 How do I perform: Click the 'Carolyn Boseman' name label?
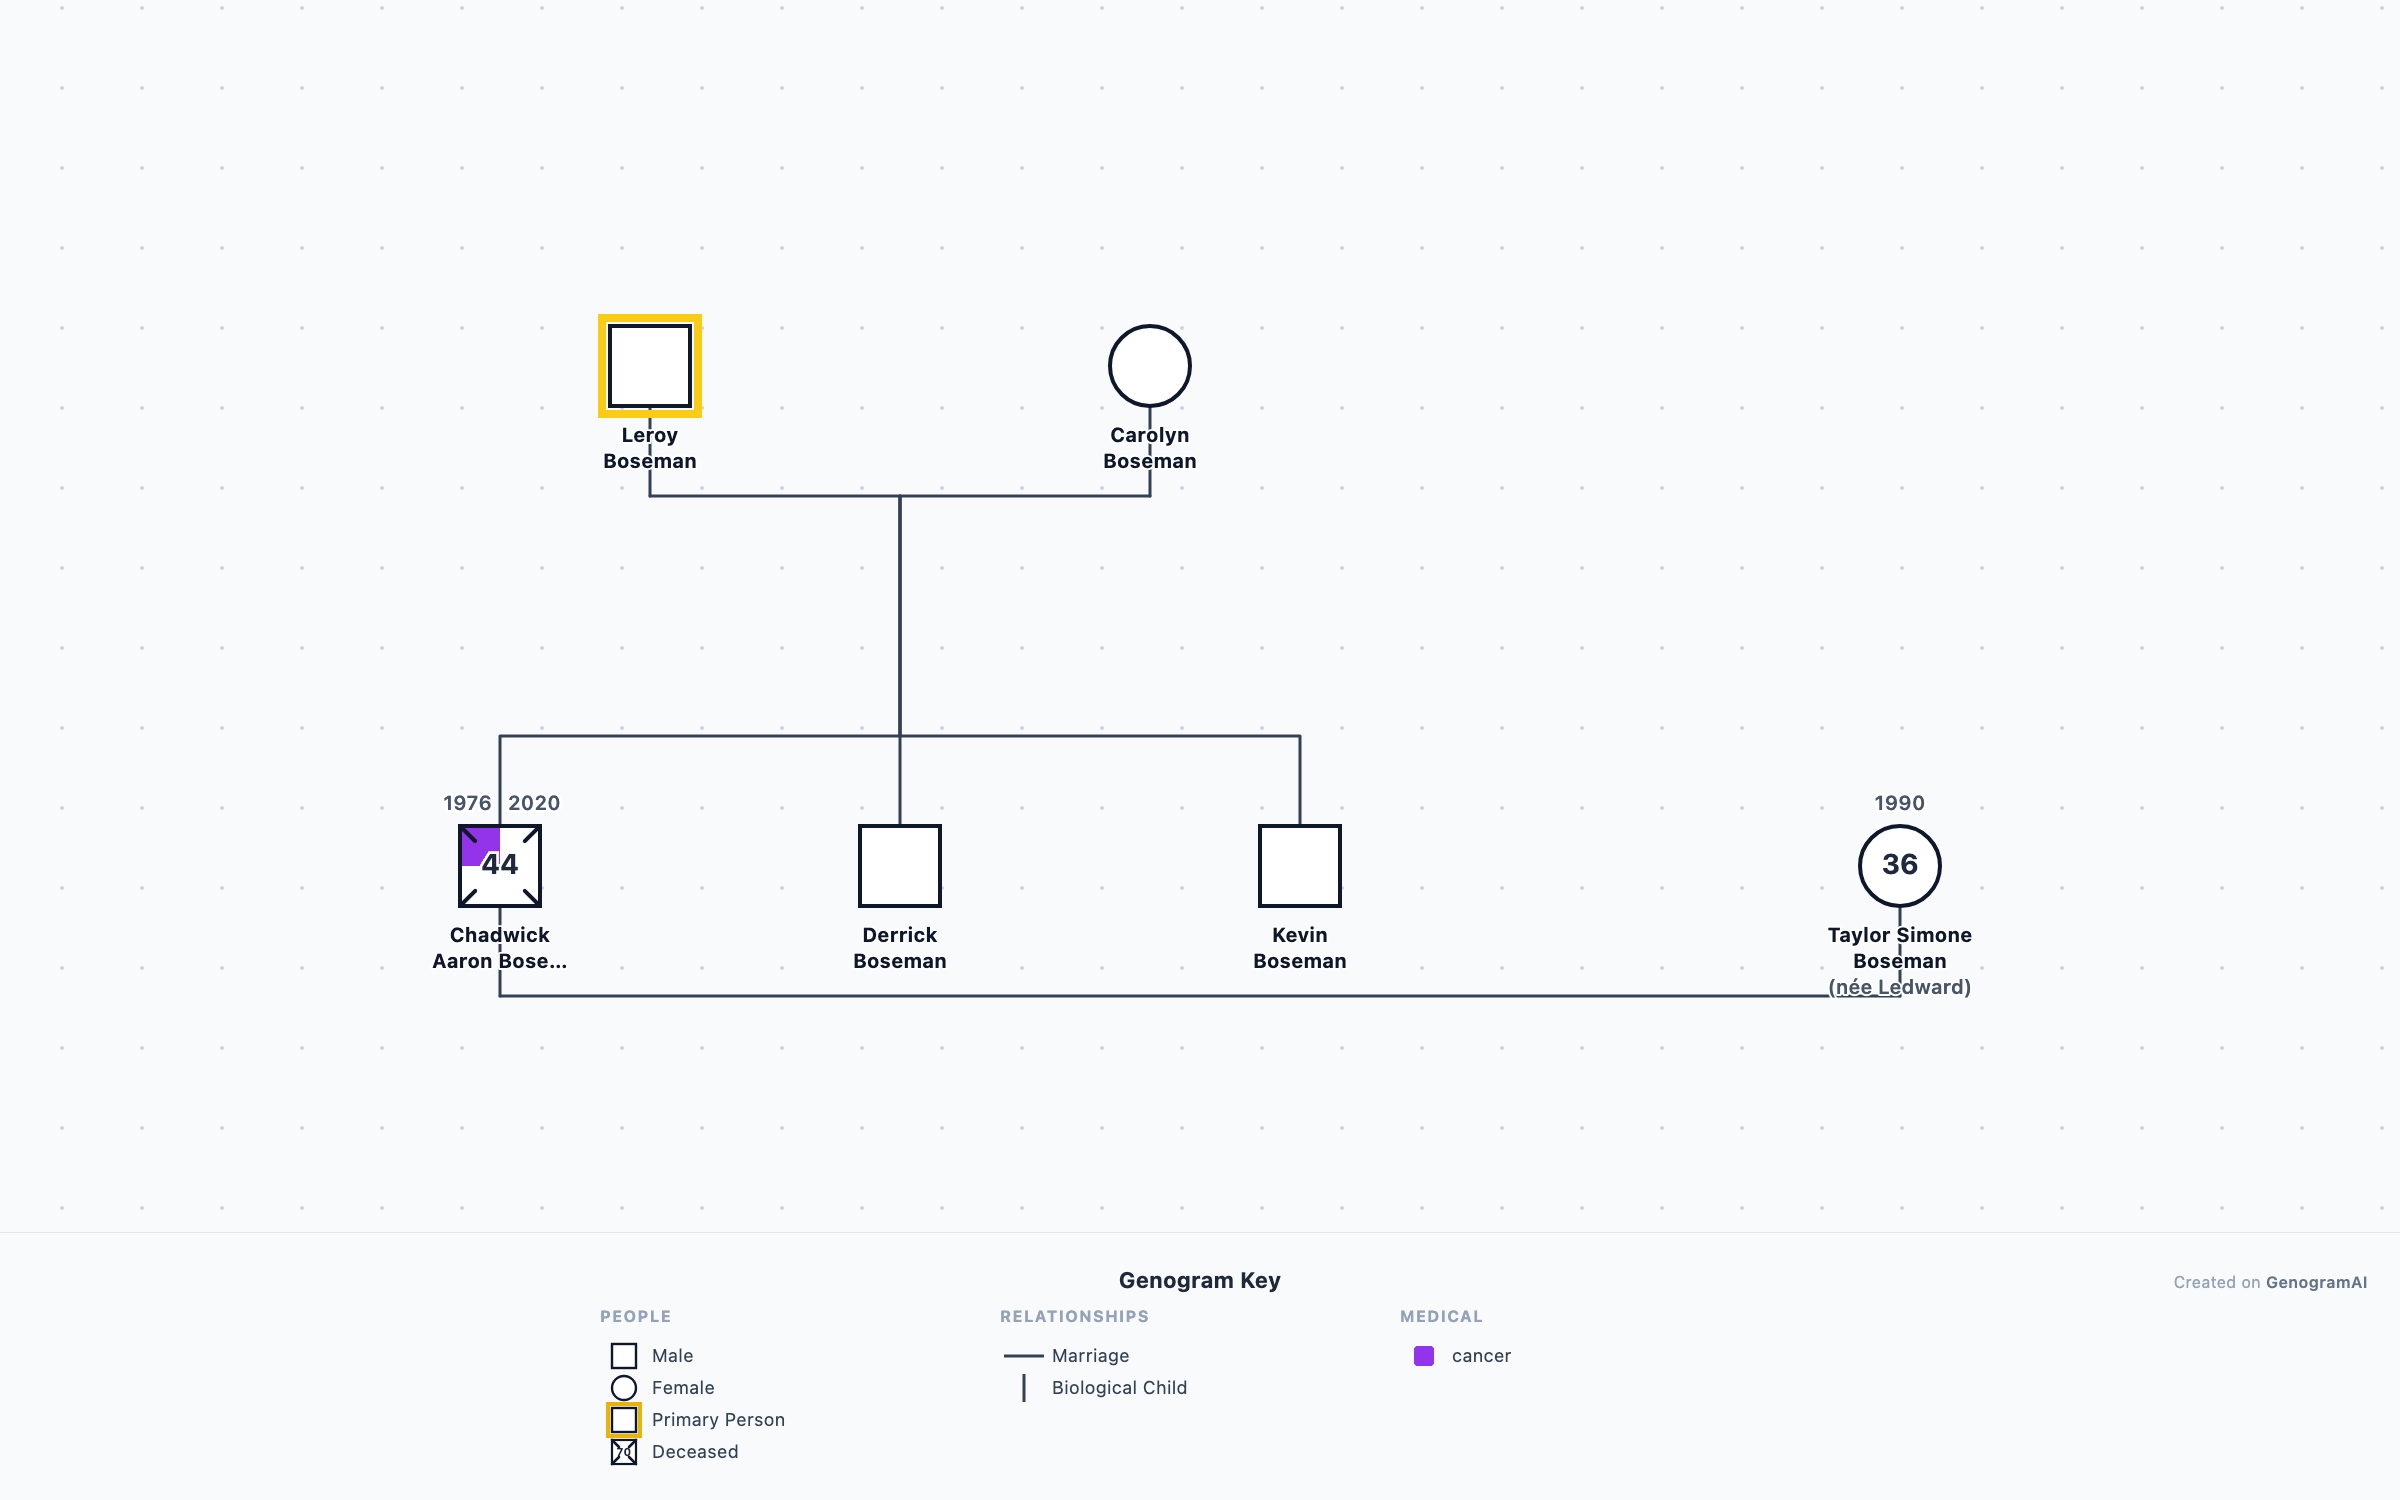click(1150, 448)
